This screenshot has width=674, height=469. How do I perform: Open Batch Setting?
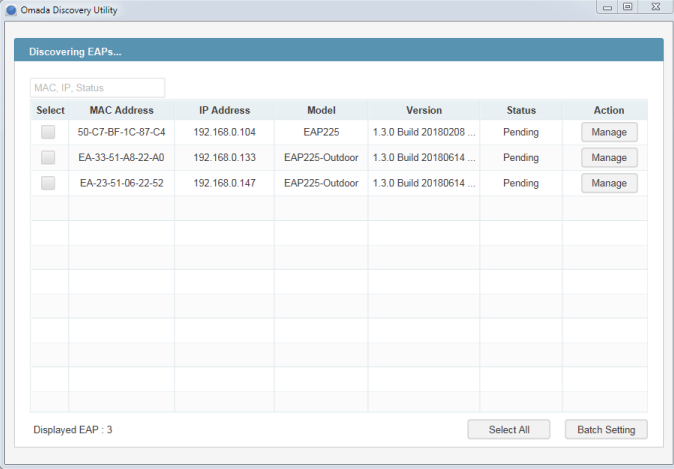[x=606, y=429]
